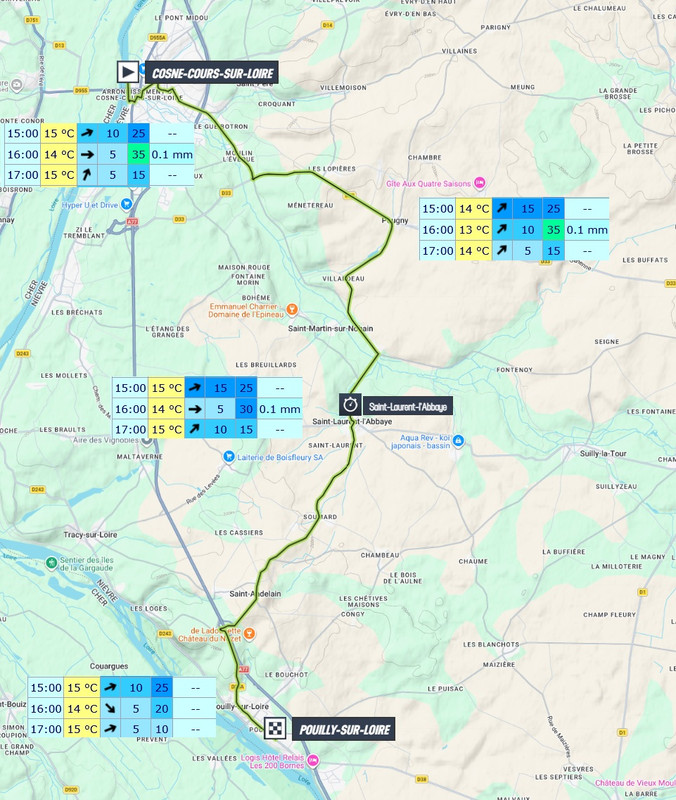
Task: Click the Tracy-sur-Loire town label
Action: pyautogui.click(x=90, y=535)
